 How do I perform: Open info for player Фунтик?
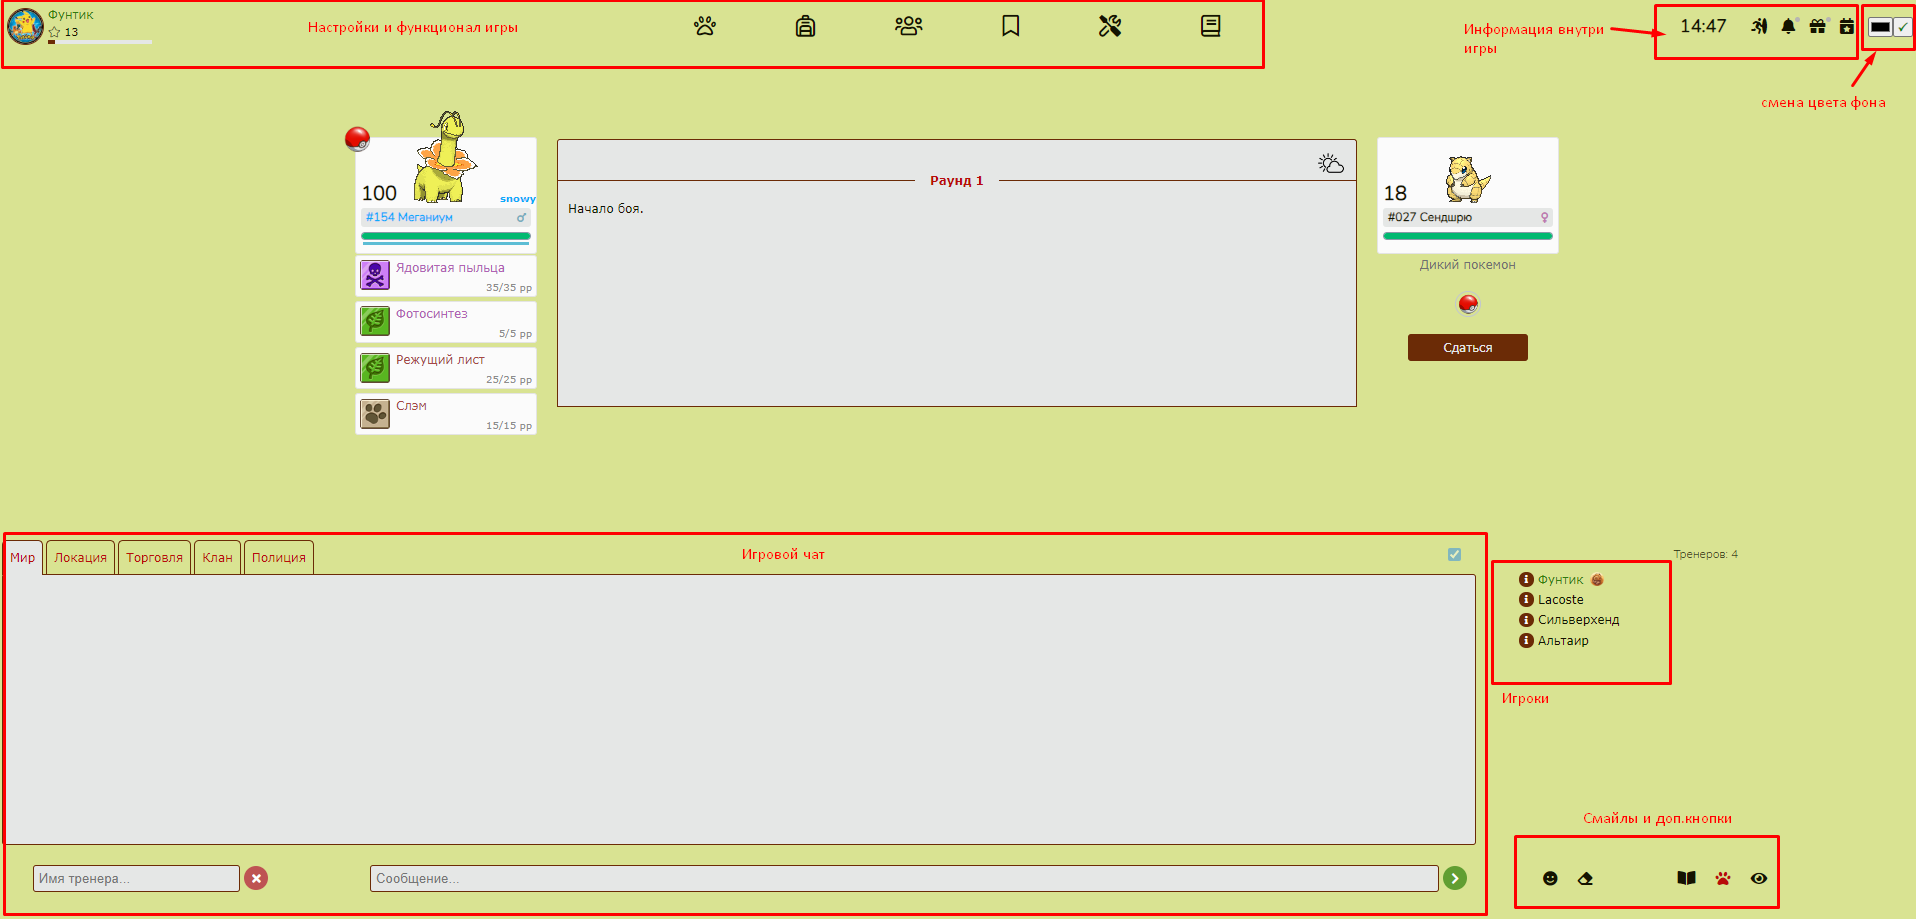click(x=1526, y=580)
